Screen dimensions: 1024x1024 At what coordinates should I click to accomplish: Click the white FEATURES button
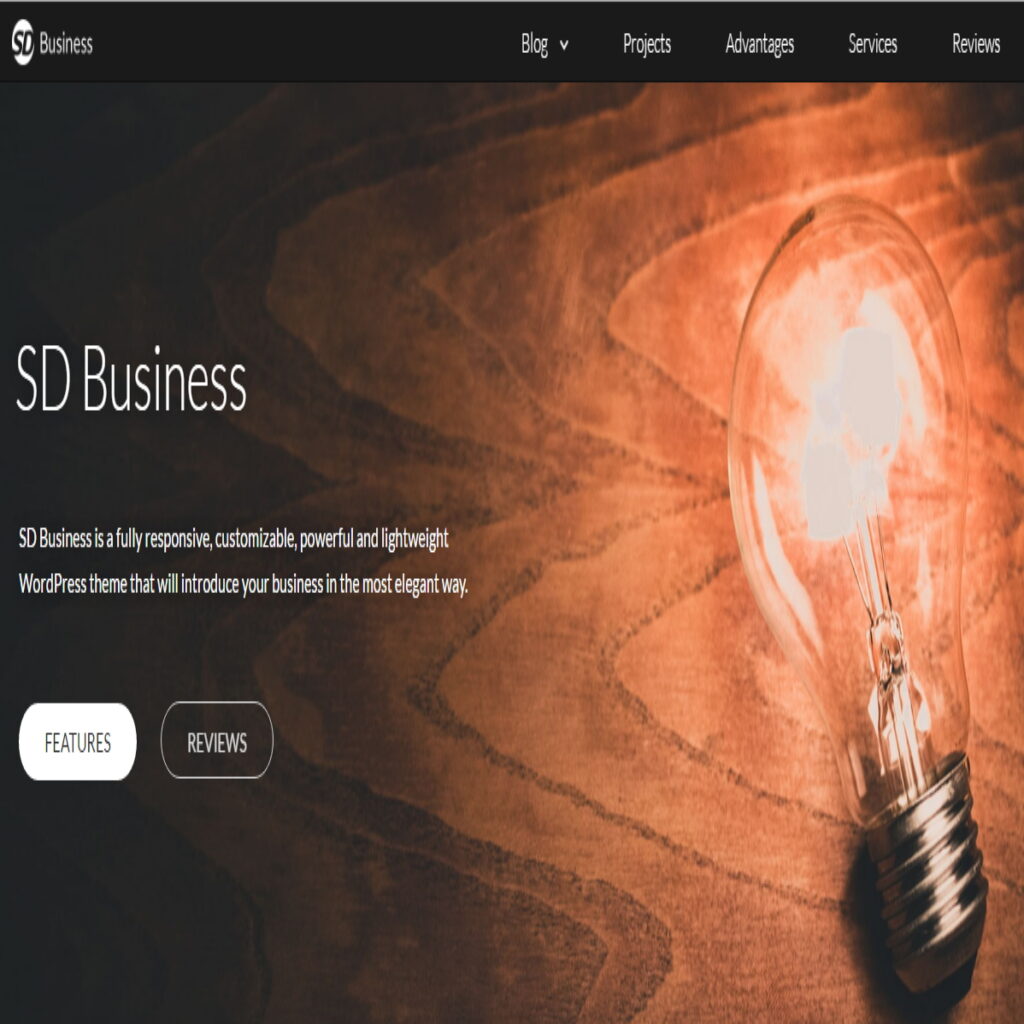point(78,741)
